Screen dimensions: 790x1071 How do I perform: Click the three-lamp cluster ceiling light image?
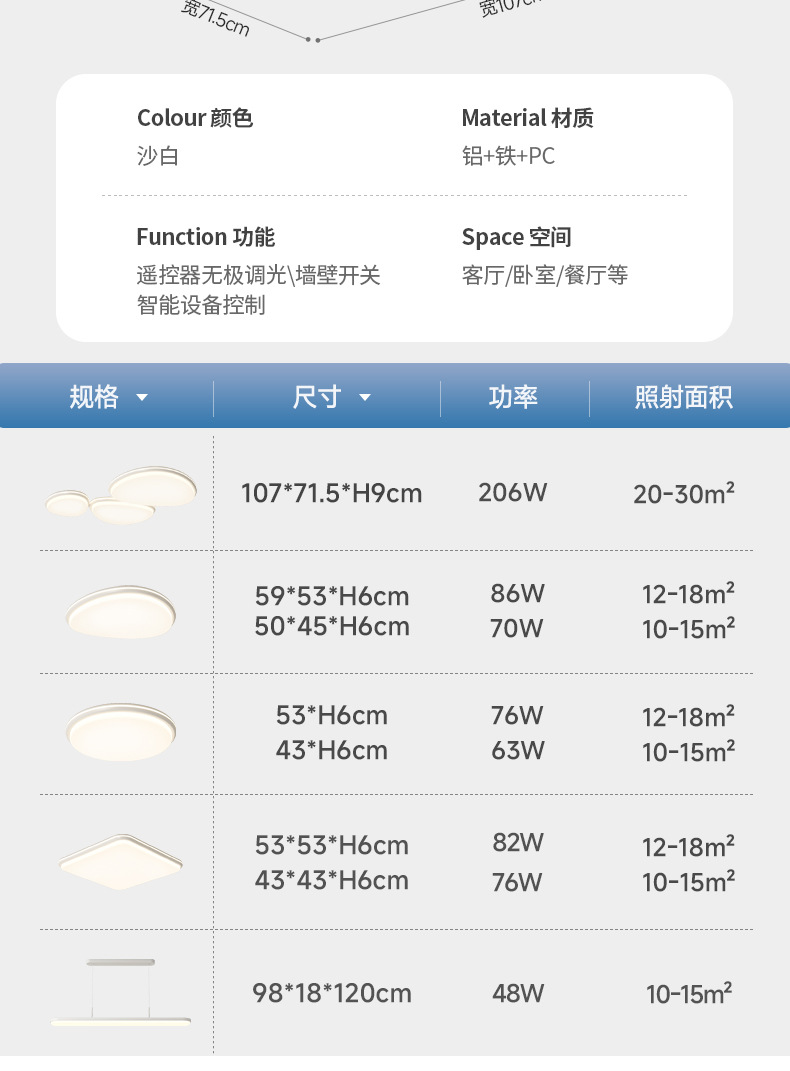click(122, 494)
